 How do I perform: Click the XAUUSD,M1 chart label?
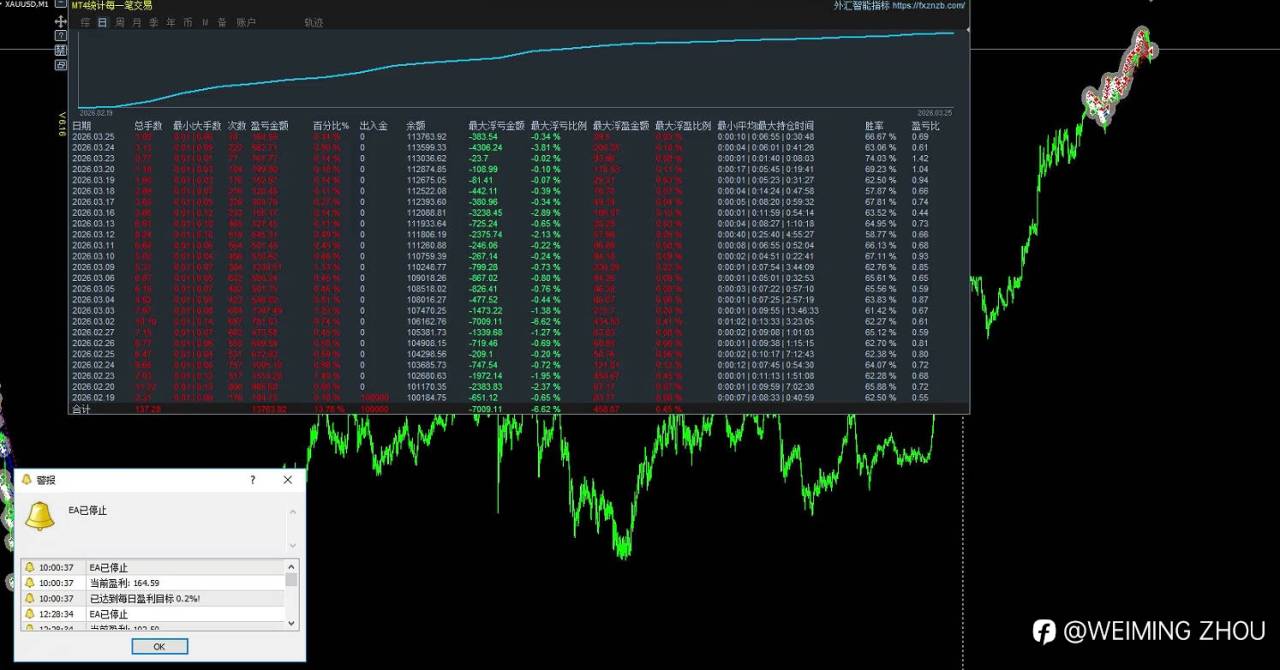click(27, 4)
